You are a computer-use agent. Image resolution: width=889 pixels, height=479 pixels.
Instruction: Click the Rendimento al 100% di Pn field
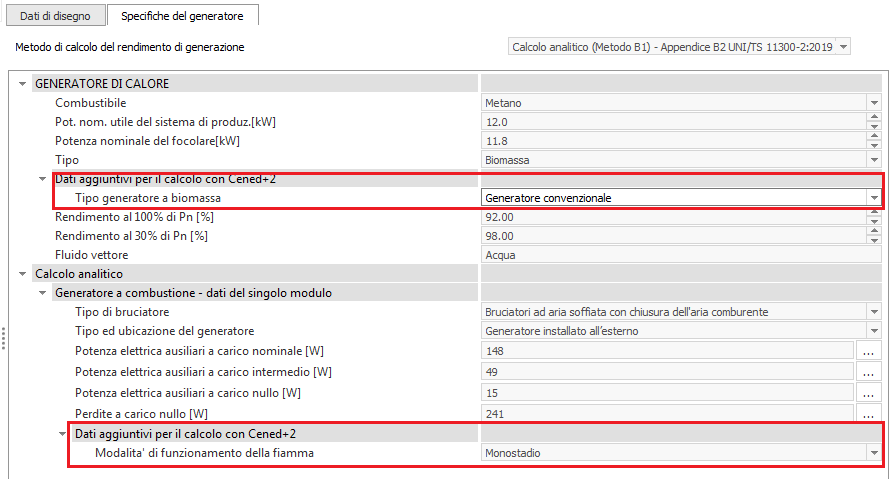[x=670, y=217]
